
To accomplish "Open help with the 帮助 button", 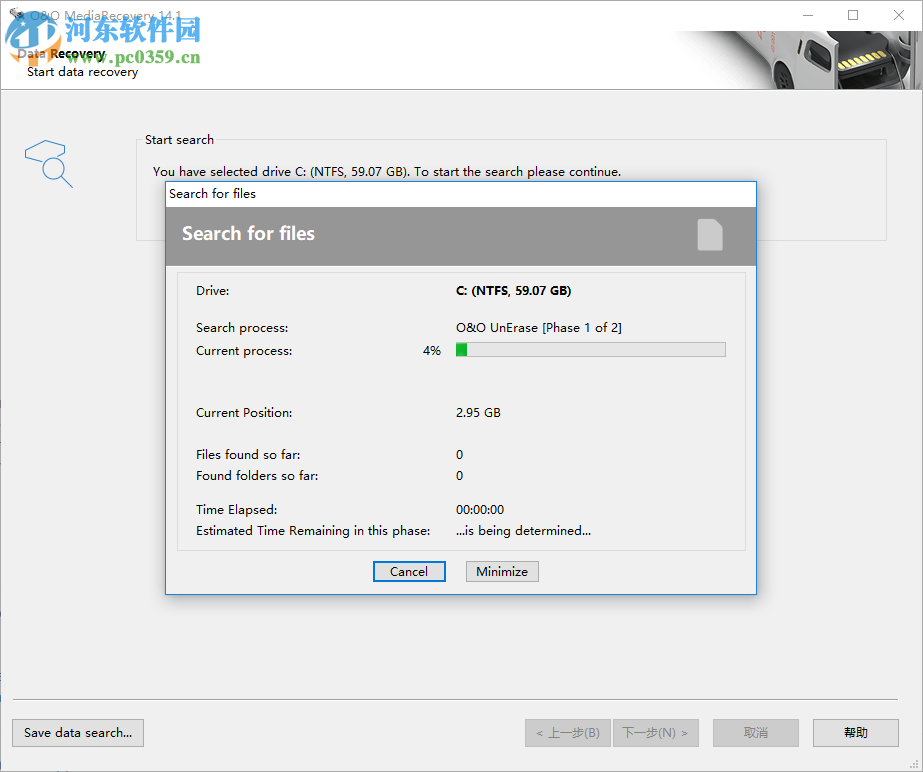I will 855,733.
